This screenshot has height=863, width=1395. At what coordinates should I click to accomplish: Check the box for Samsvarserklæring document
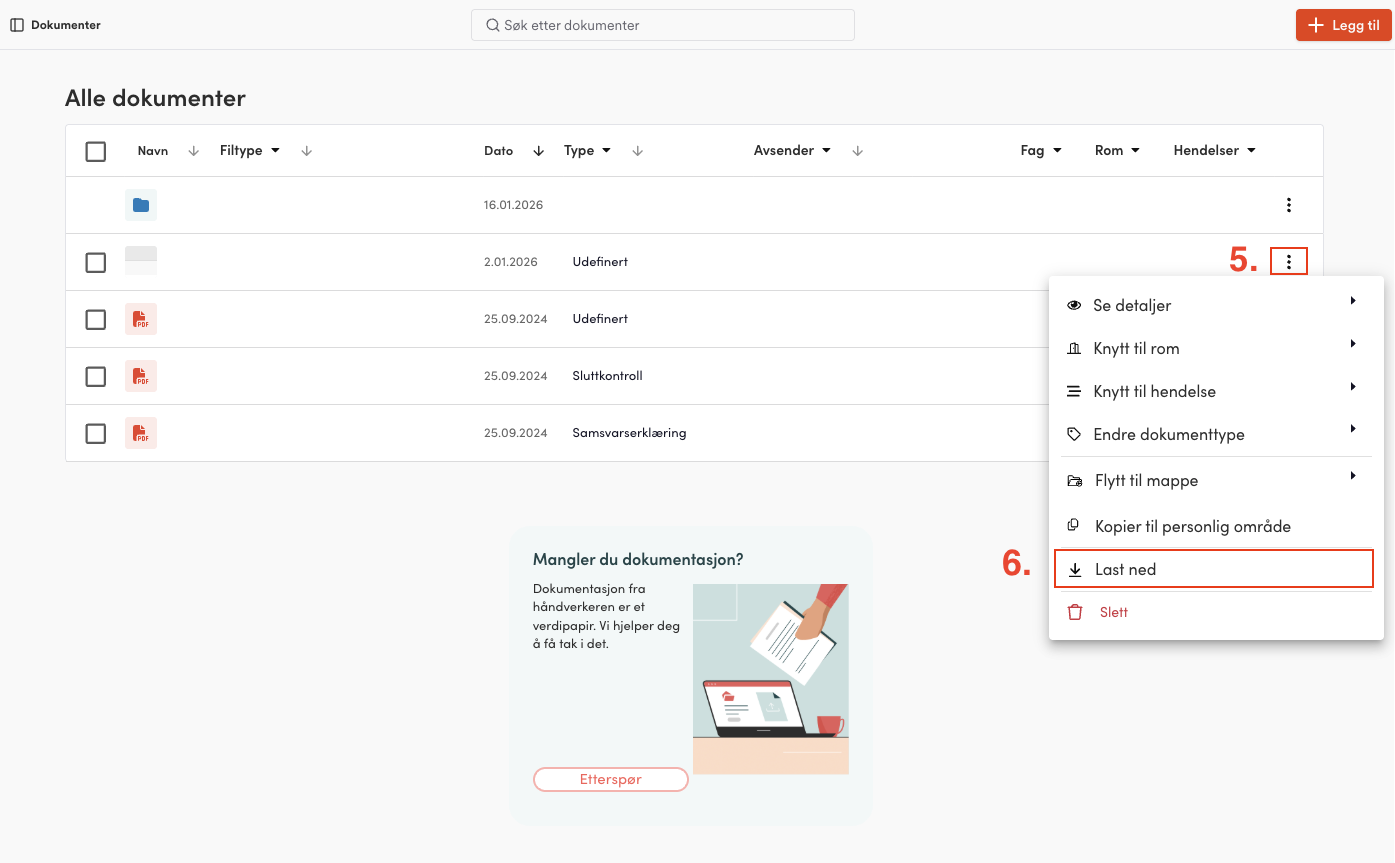96,433
